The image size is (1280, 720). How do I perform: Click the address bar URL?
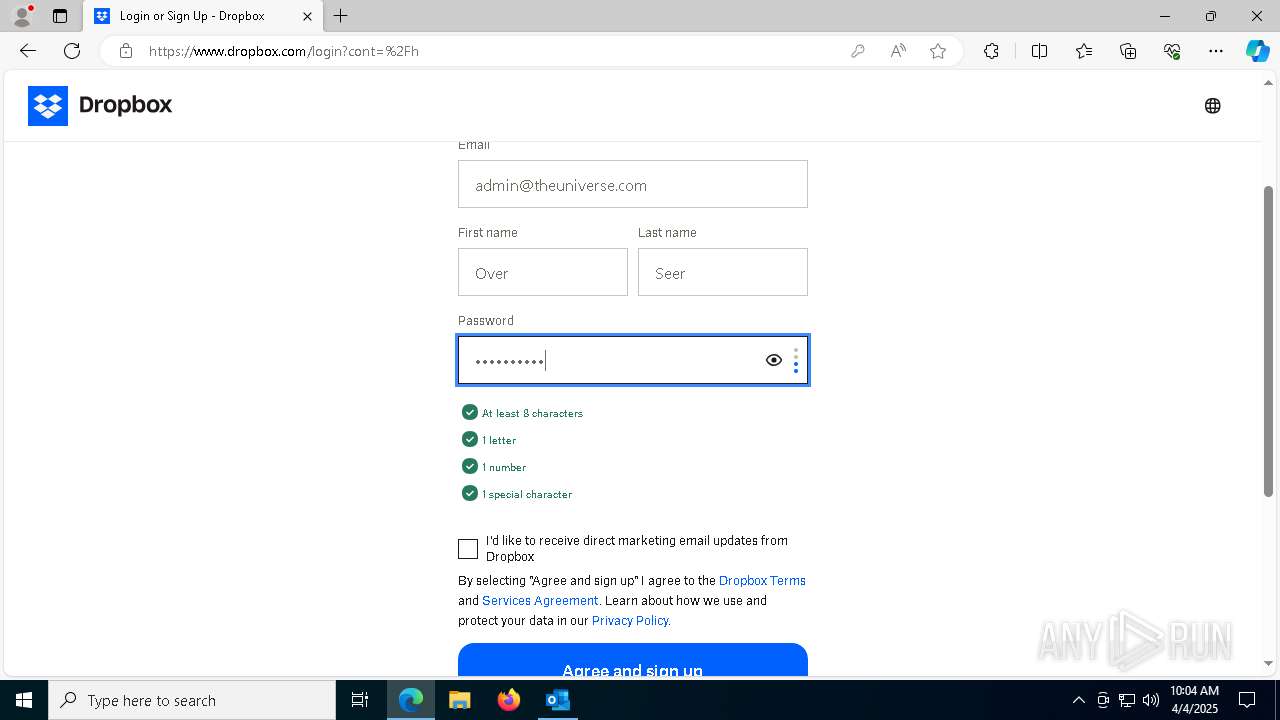(284, 51)
